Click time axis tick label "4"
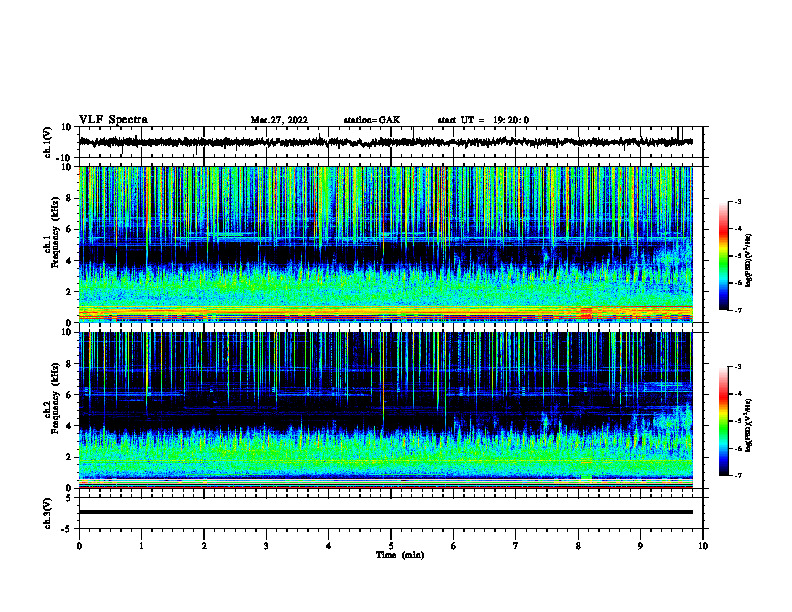 click(x=329, y=546)
